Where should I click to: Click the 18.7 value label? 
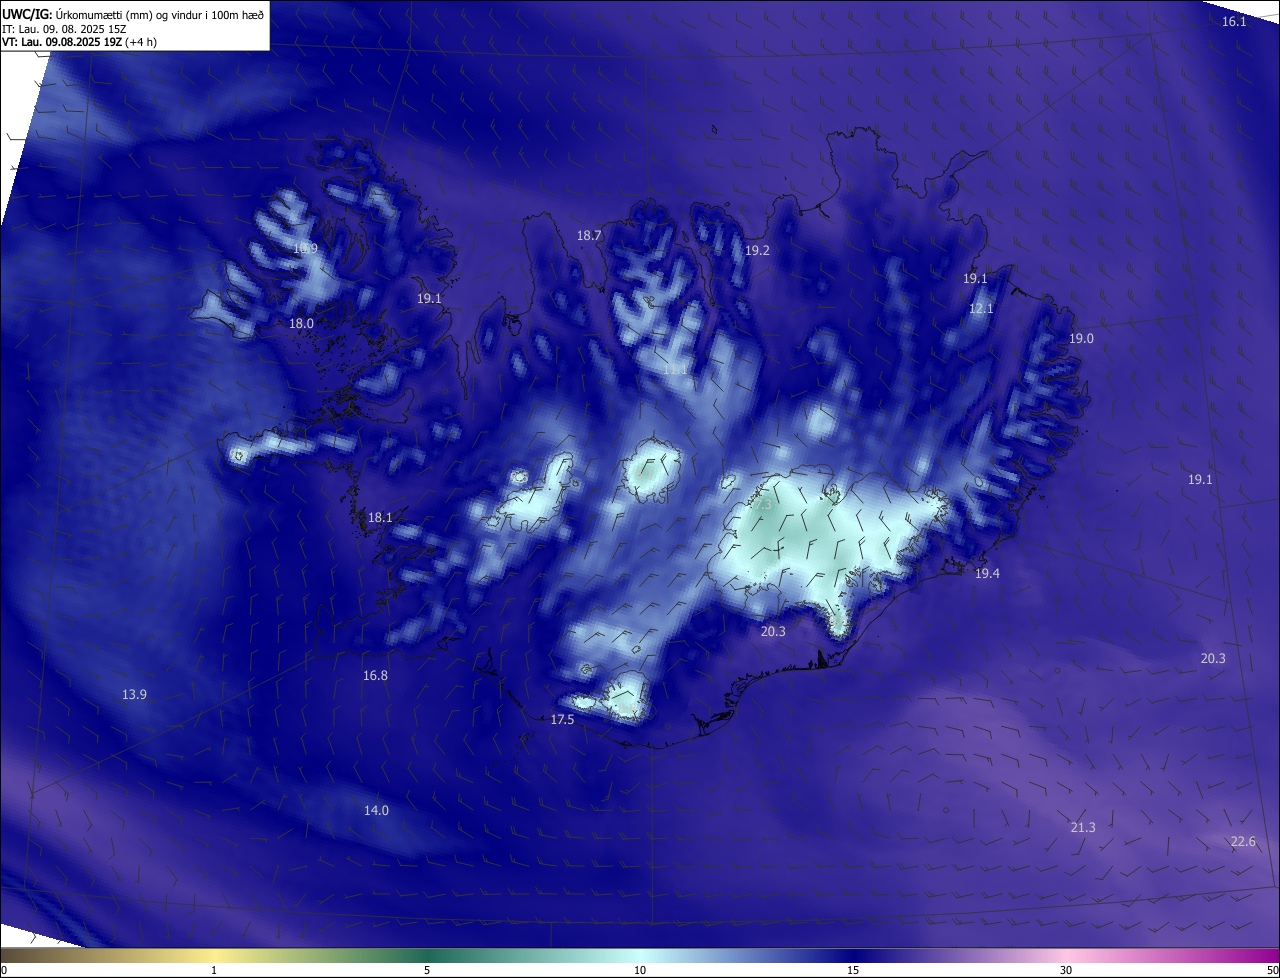pyautogui.click(x=589, y=236)
